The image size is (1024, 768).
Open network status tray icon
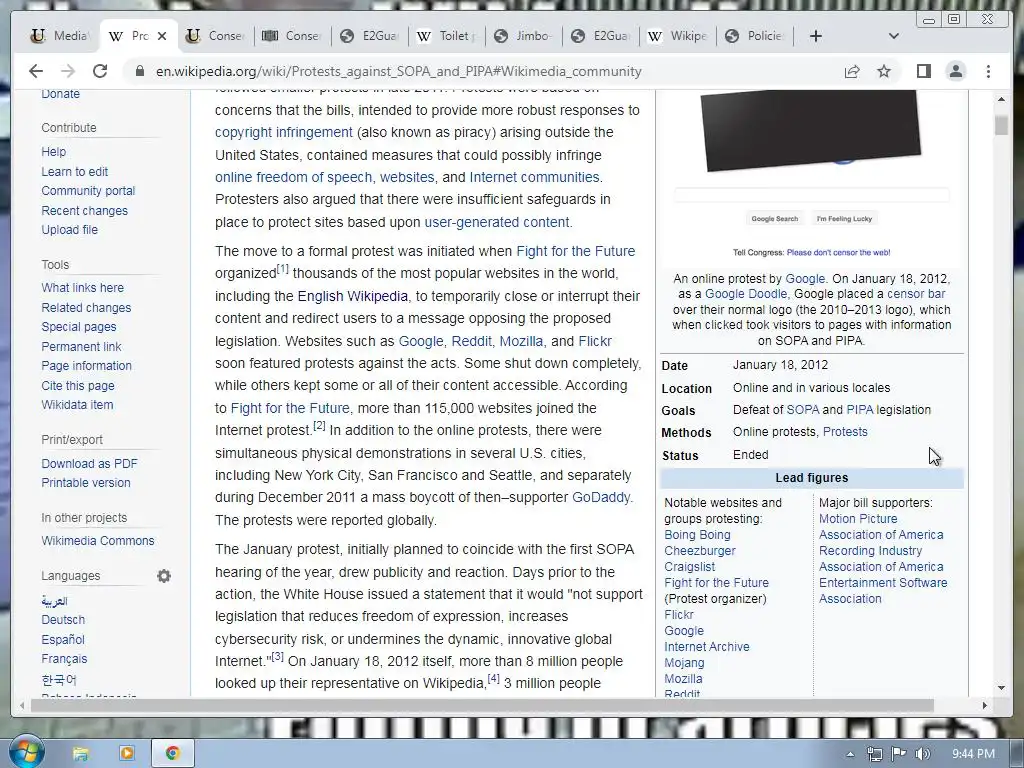874,754
